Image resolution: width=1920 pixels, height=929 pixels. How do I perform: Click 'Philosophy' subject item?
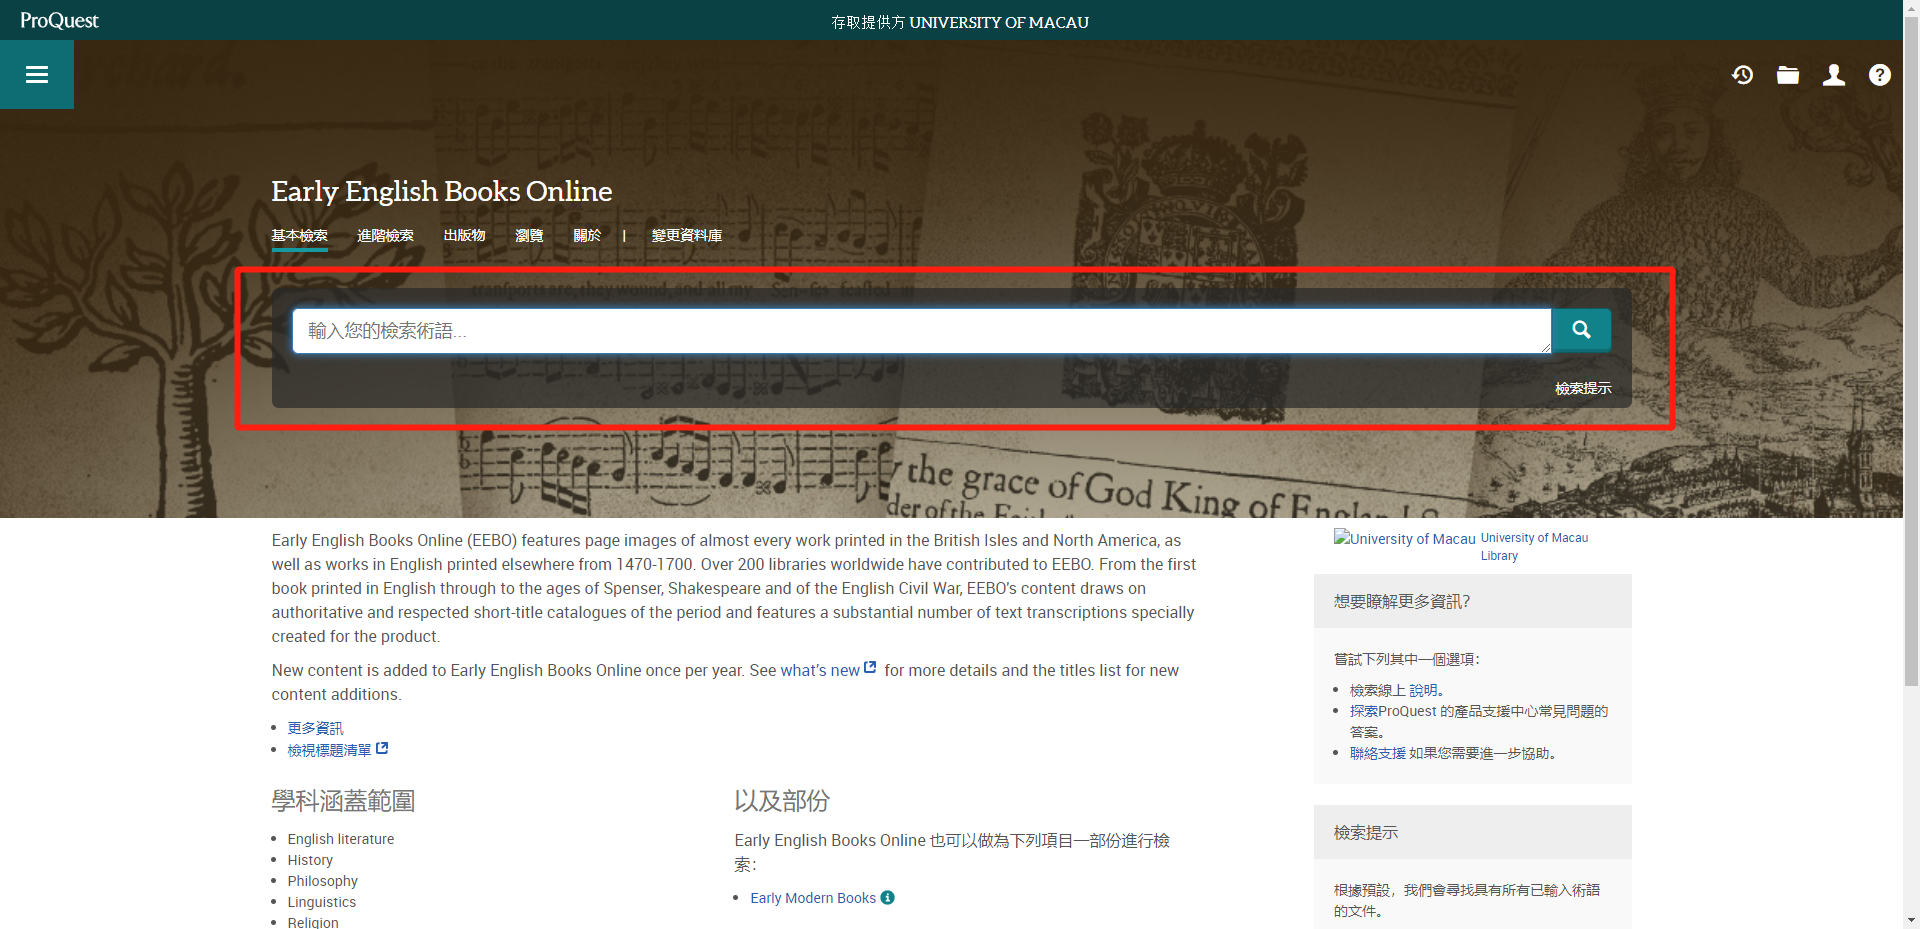(323, 881)
